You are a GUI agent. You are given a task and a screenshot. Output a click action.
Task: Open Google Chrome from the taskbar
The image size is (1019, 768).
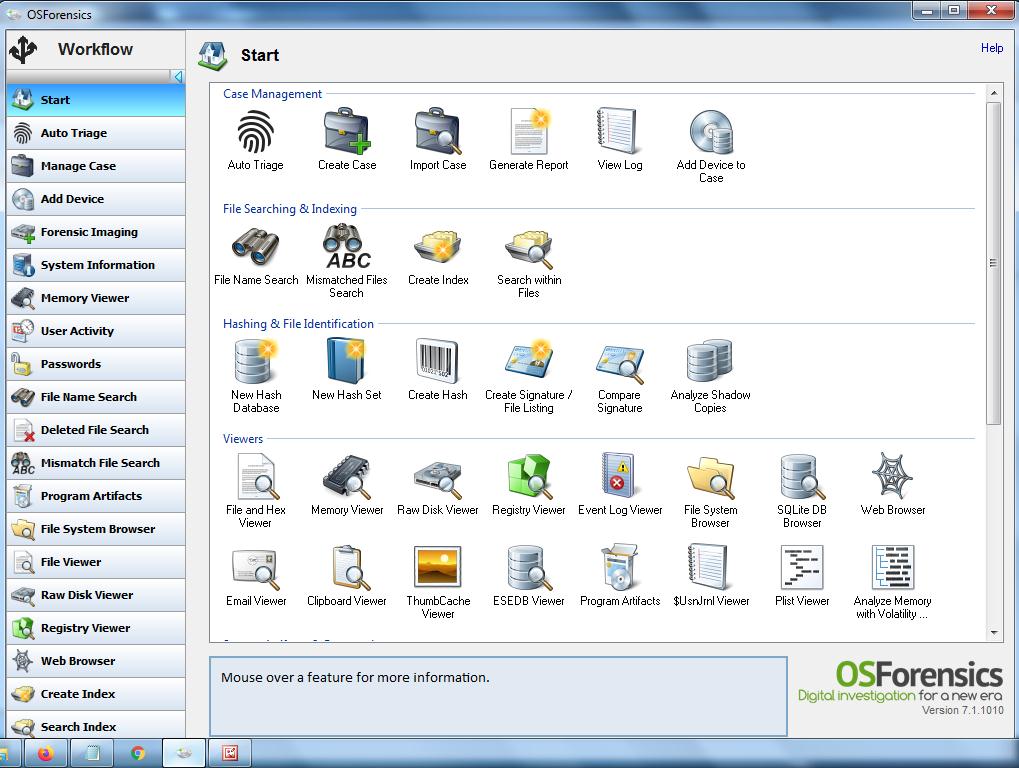[x=138, y=754]
